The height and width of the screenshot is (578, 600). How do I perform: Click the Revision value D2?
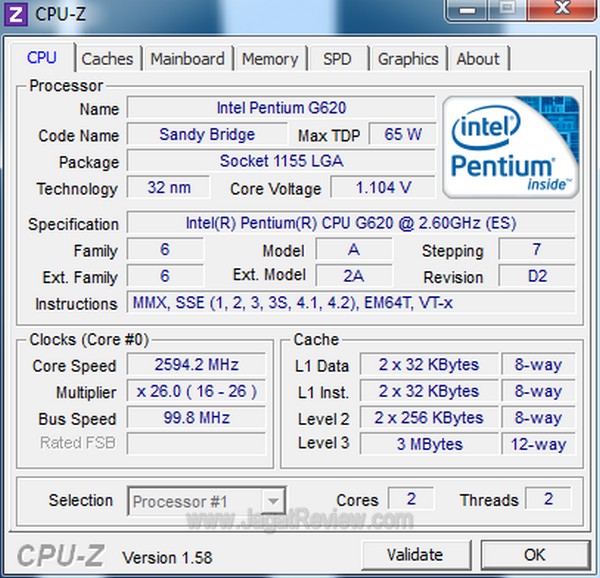click(536, 276)
